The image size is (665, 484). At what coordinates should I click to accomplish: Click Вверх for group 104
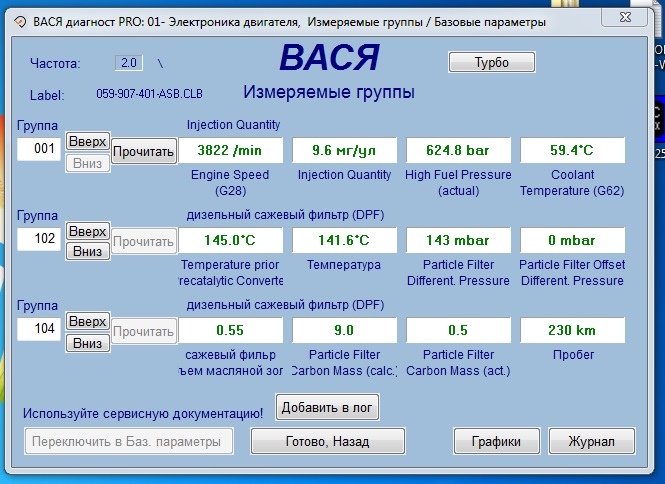88,321
